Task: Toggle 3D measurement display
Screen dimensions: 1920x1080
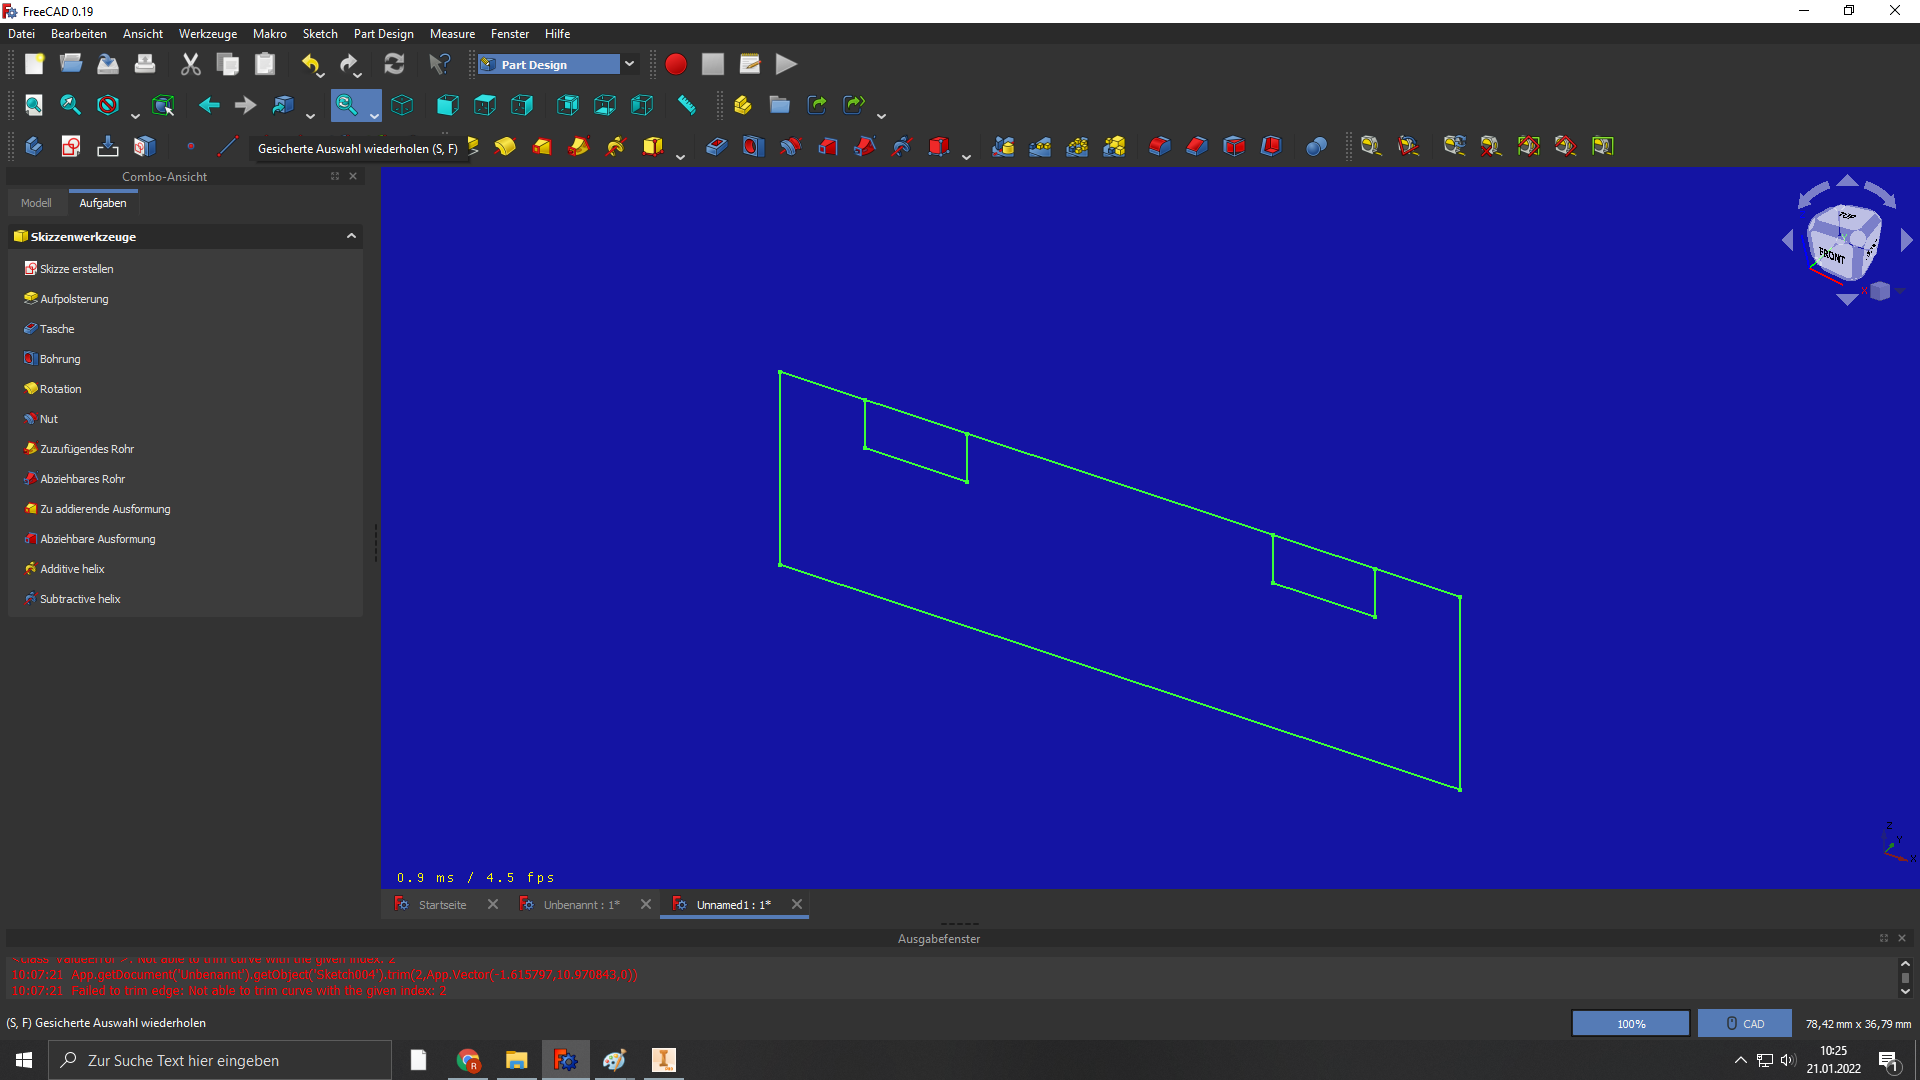Action: pos(1565,146)
